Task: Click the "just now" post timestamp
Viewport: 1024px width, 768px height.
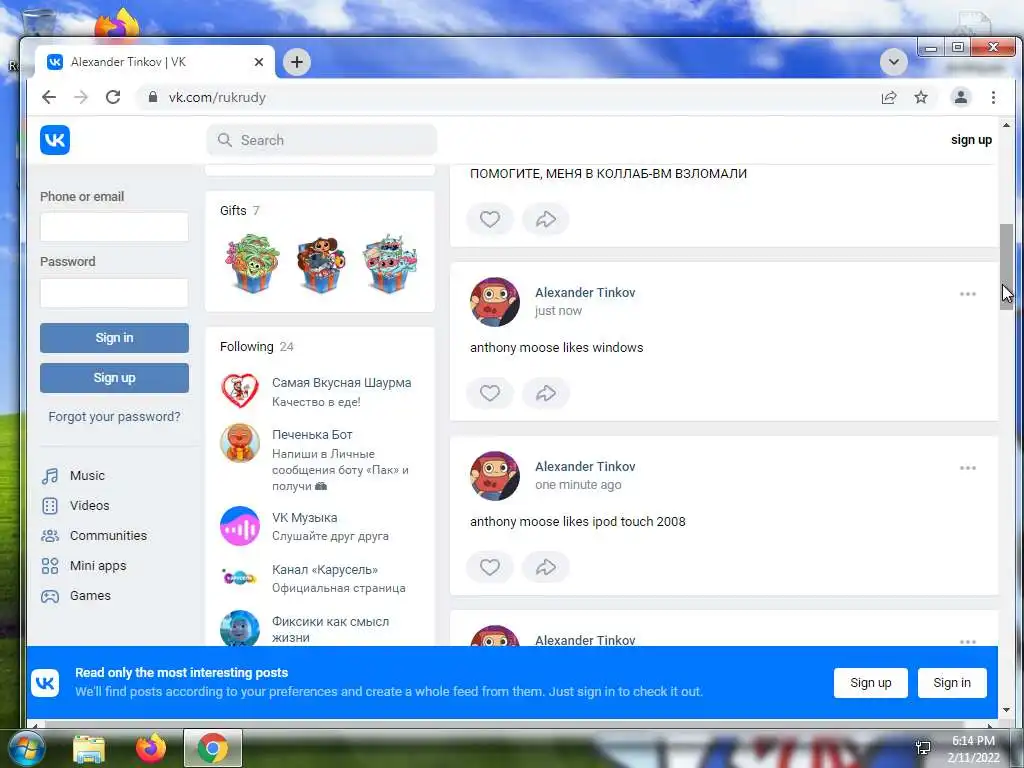Action: click(558, 311)
